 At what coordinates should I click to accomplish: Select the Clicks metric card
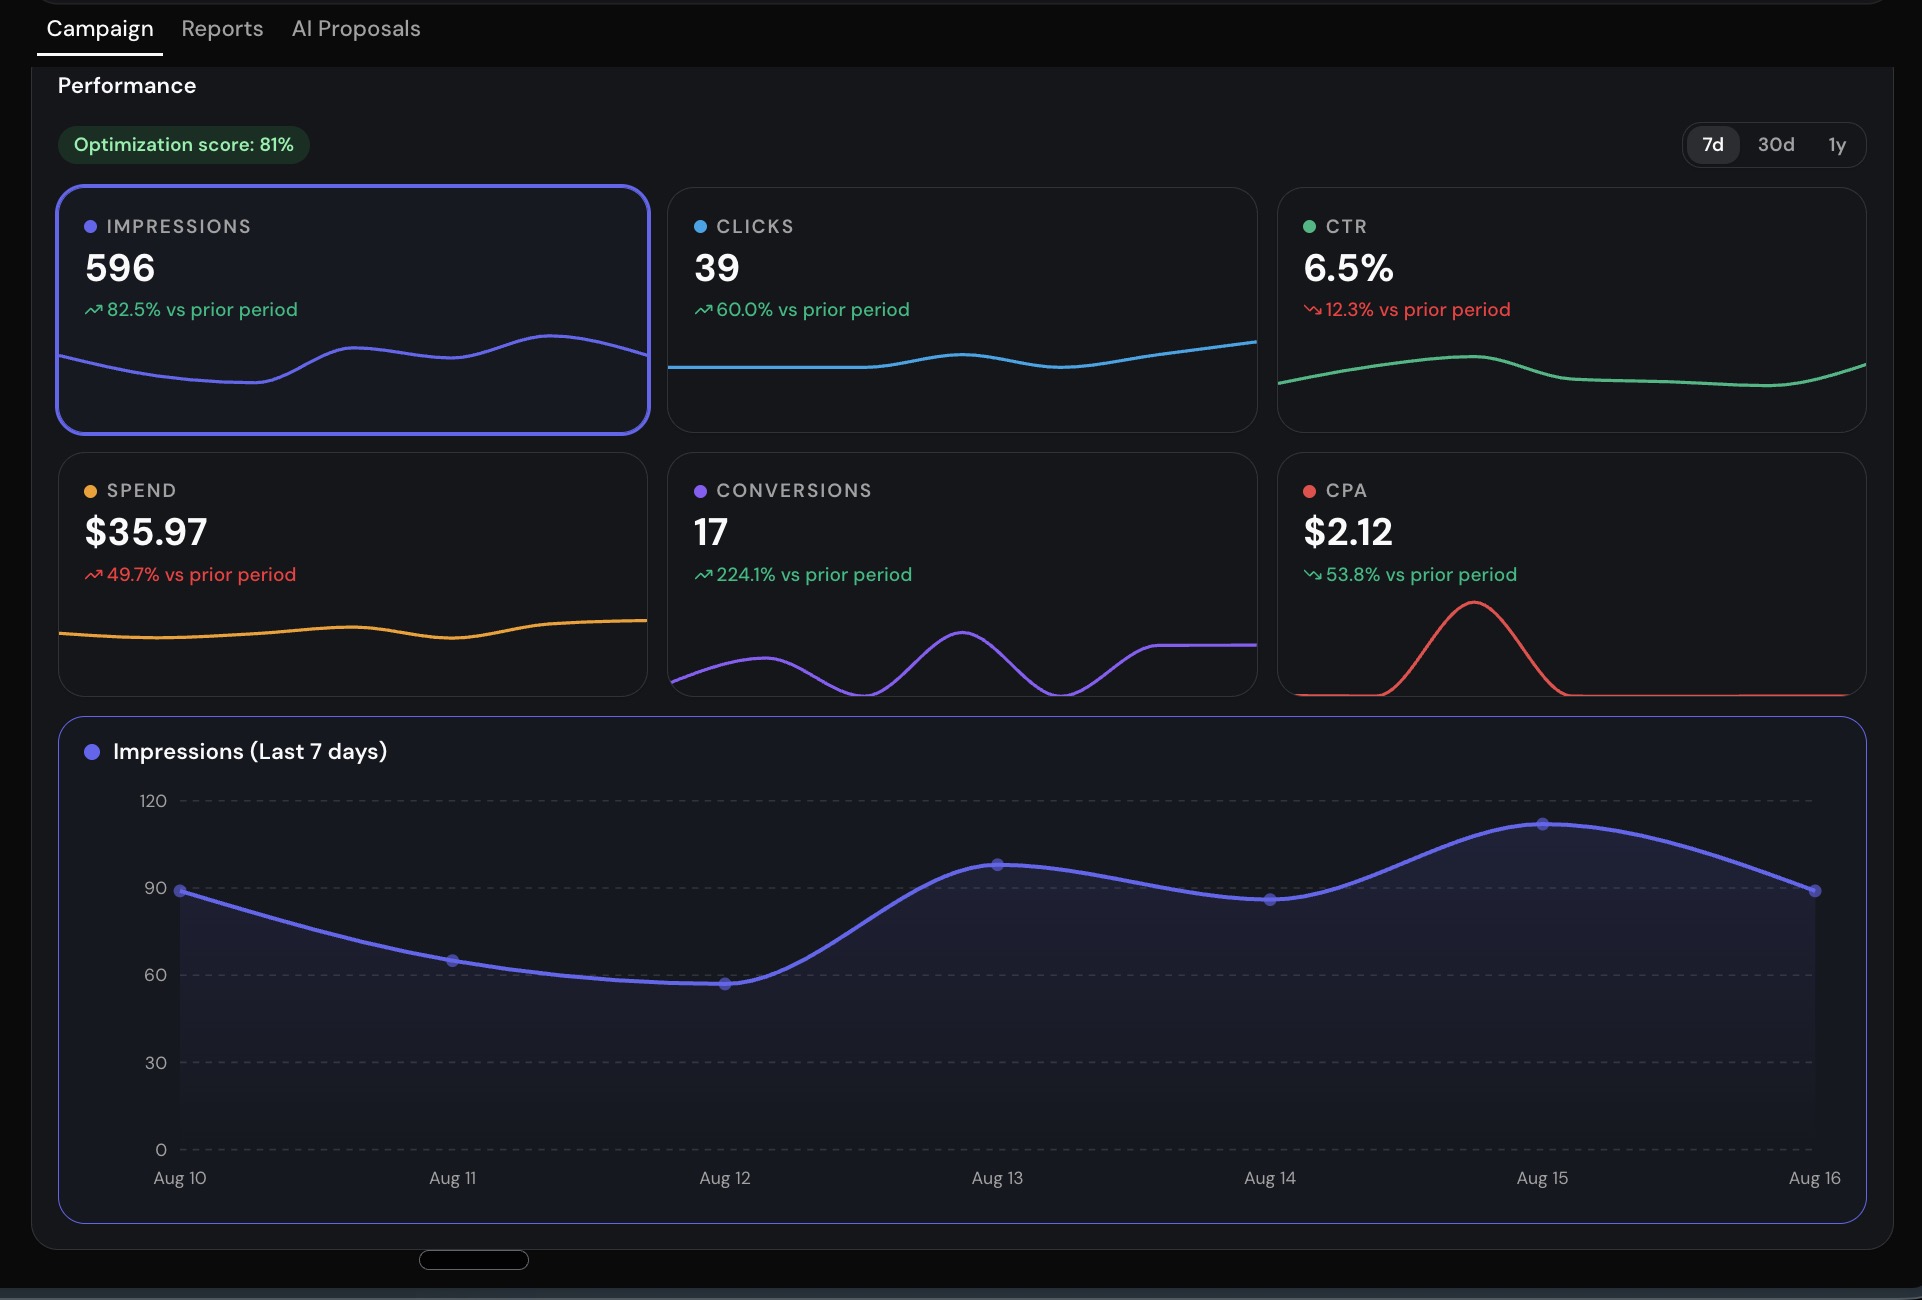click(962, 310)
